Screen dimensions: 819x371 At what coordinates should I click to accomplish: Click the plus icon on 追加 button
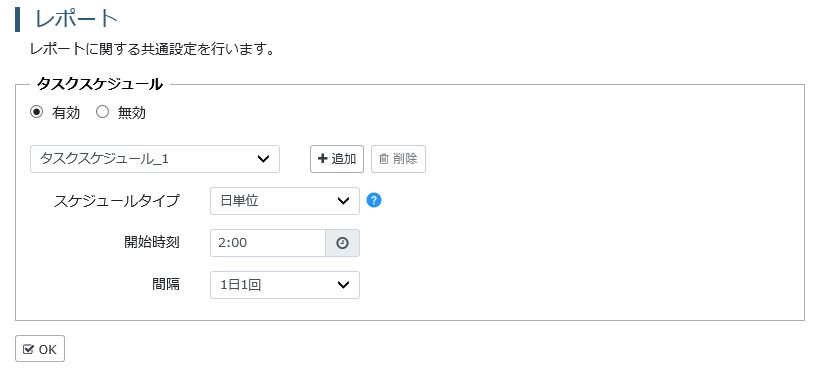tap(322, 159)
